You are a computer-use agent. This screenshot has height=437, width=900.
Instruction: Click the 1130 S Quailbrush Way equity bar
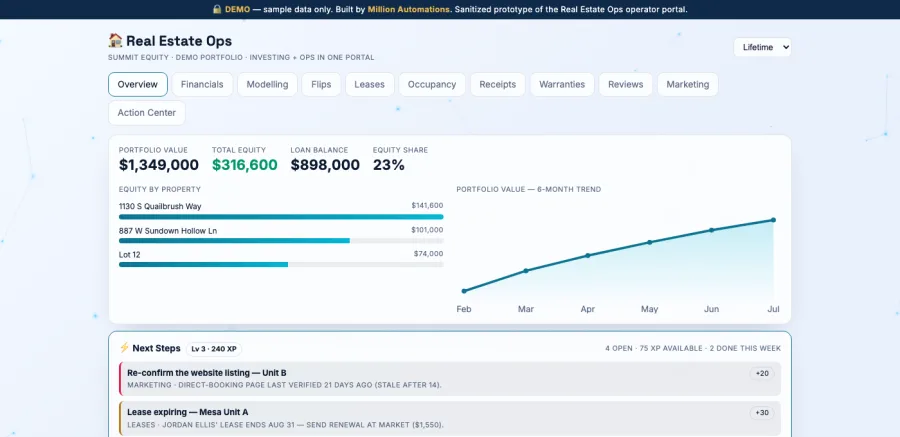(281, 216)
